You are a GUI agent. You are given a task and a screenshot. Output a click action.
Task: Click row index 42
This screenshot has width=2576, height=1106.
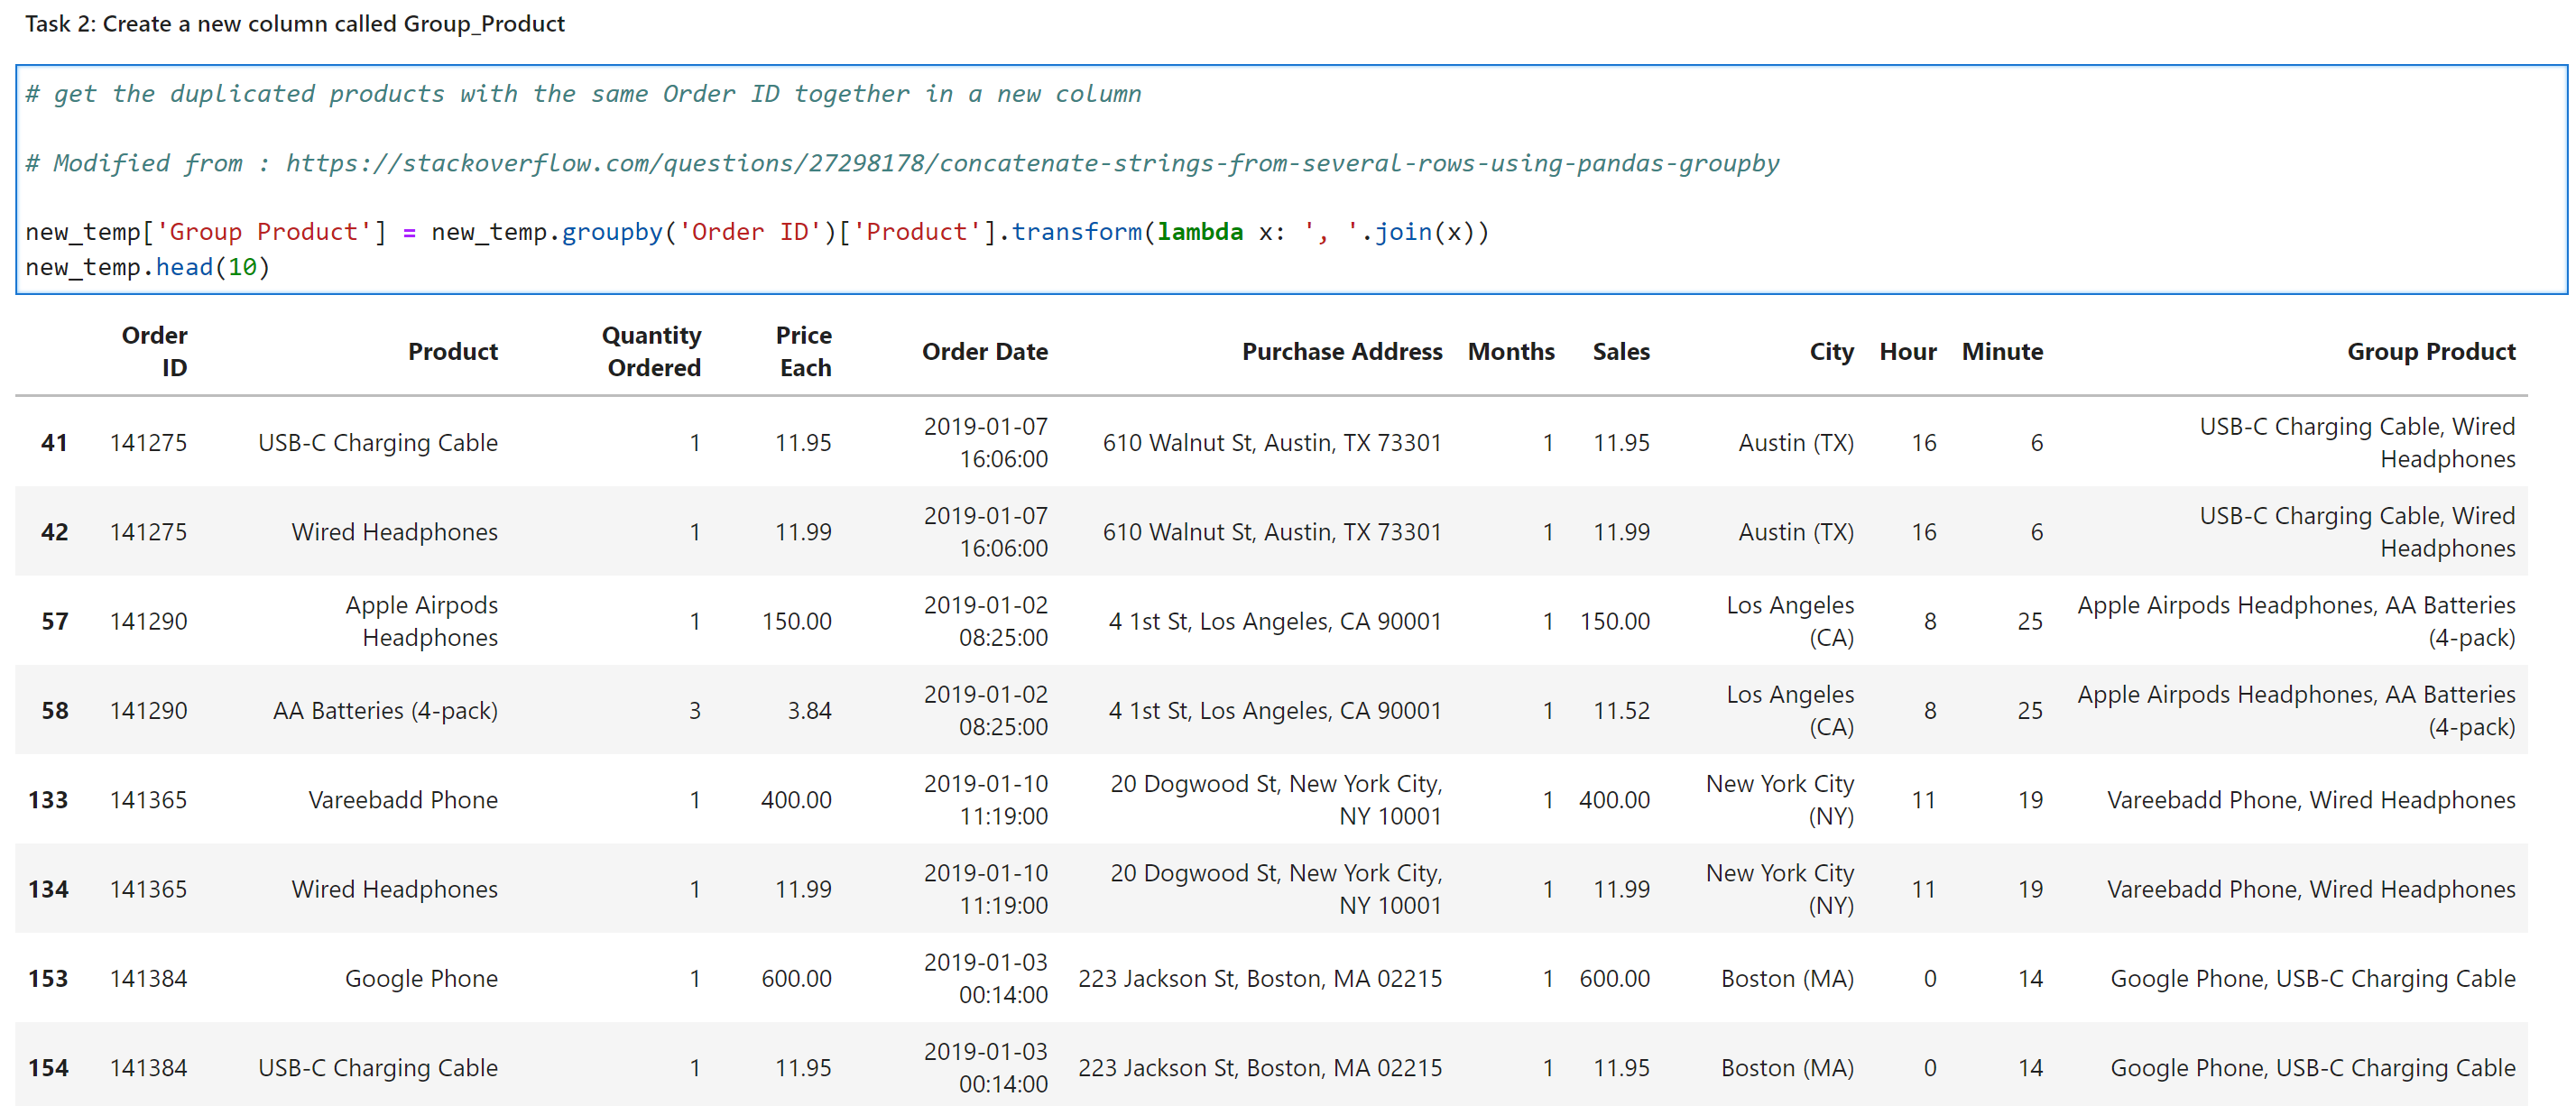click(x=54, y=532)
